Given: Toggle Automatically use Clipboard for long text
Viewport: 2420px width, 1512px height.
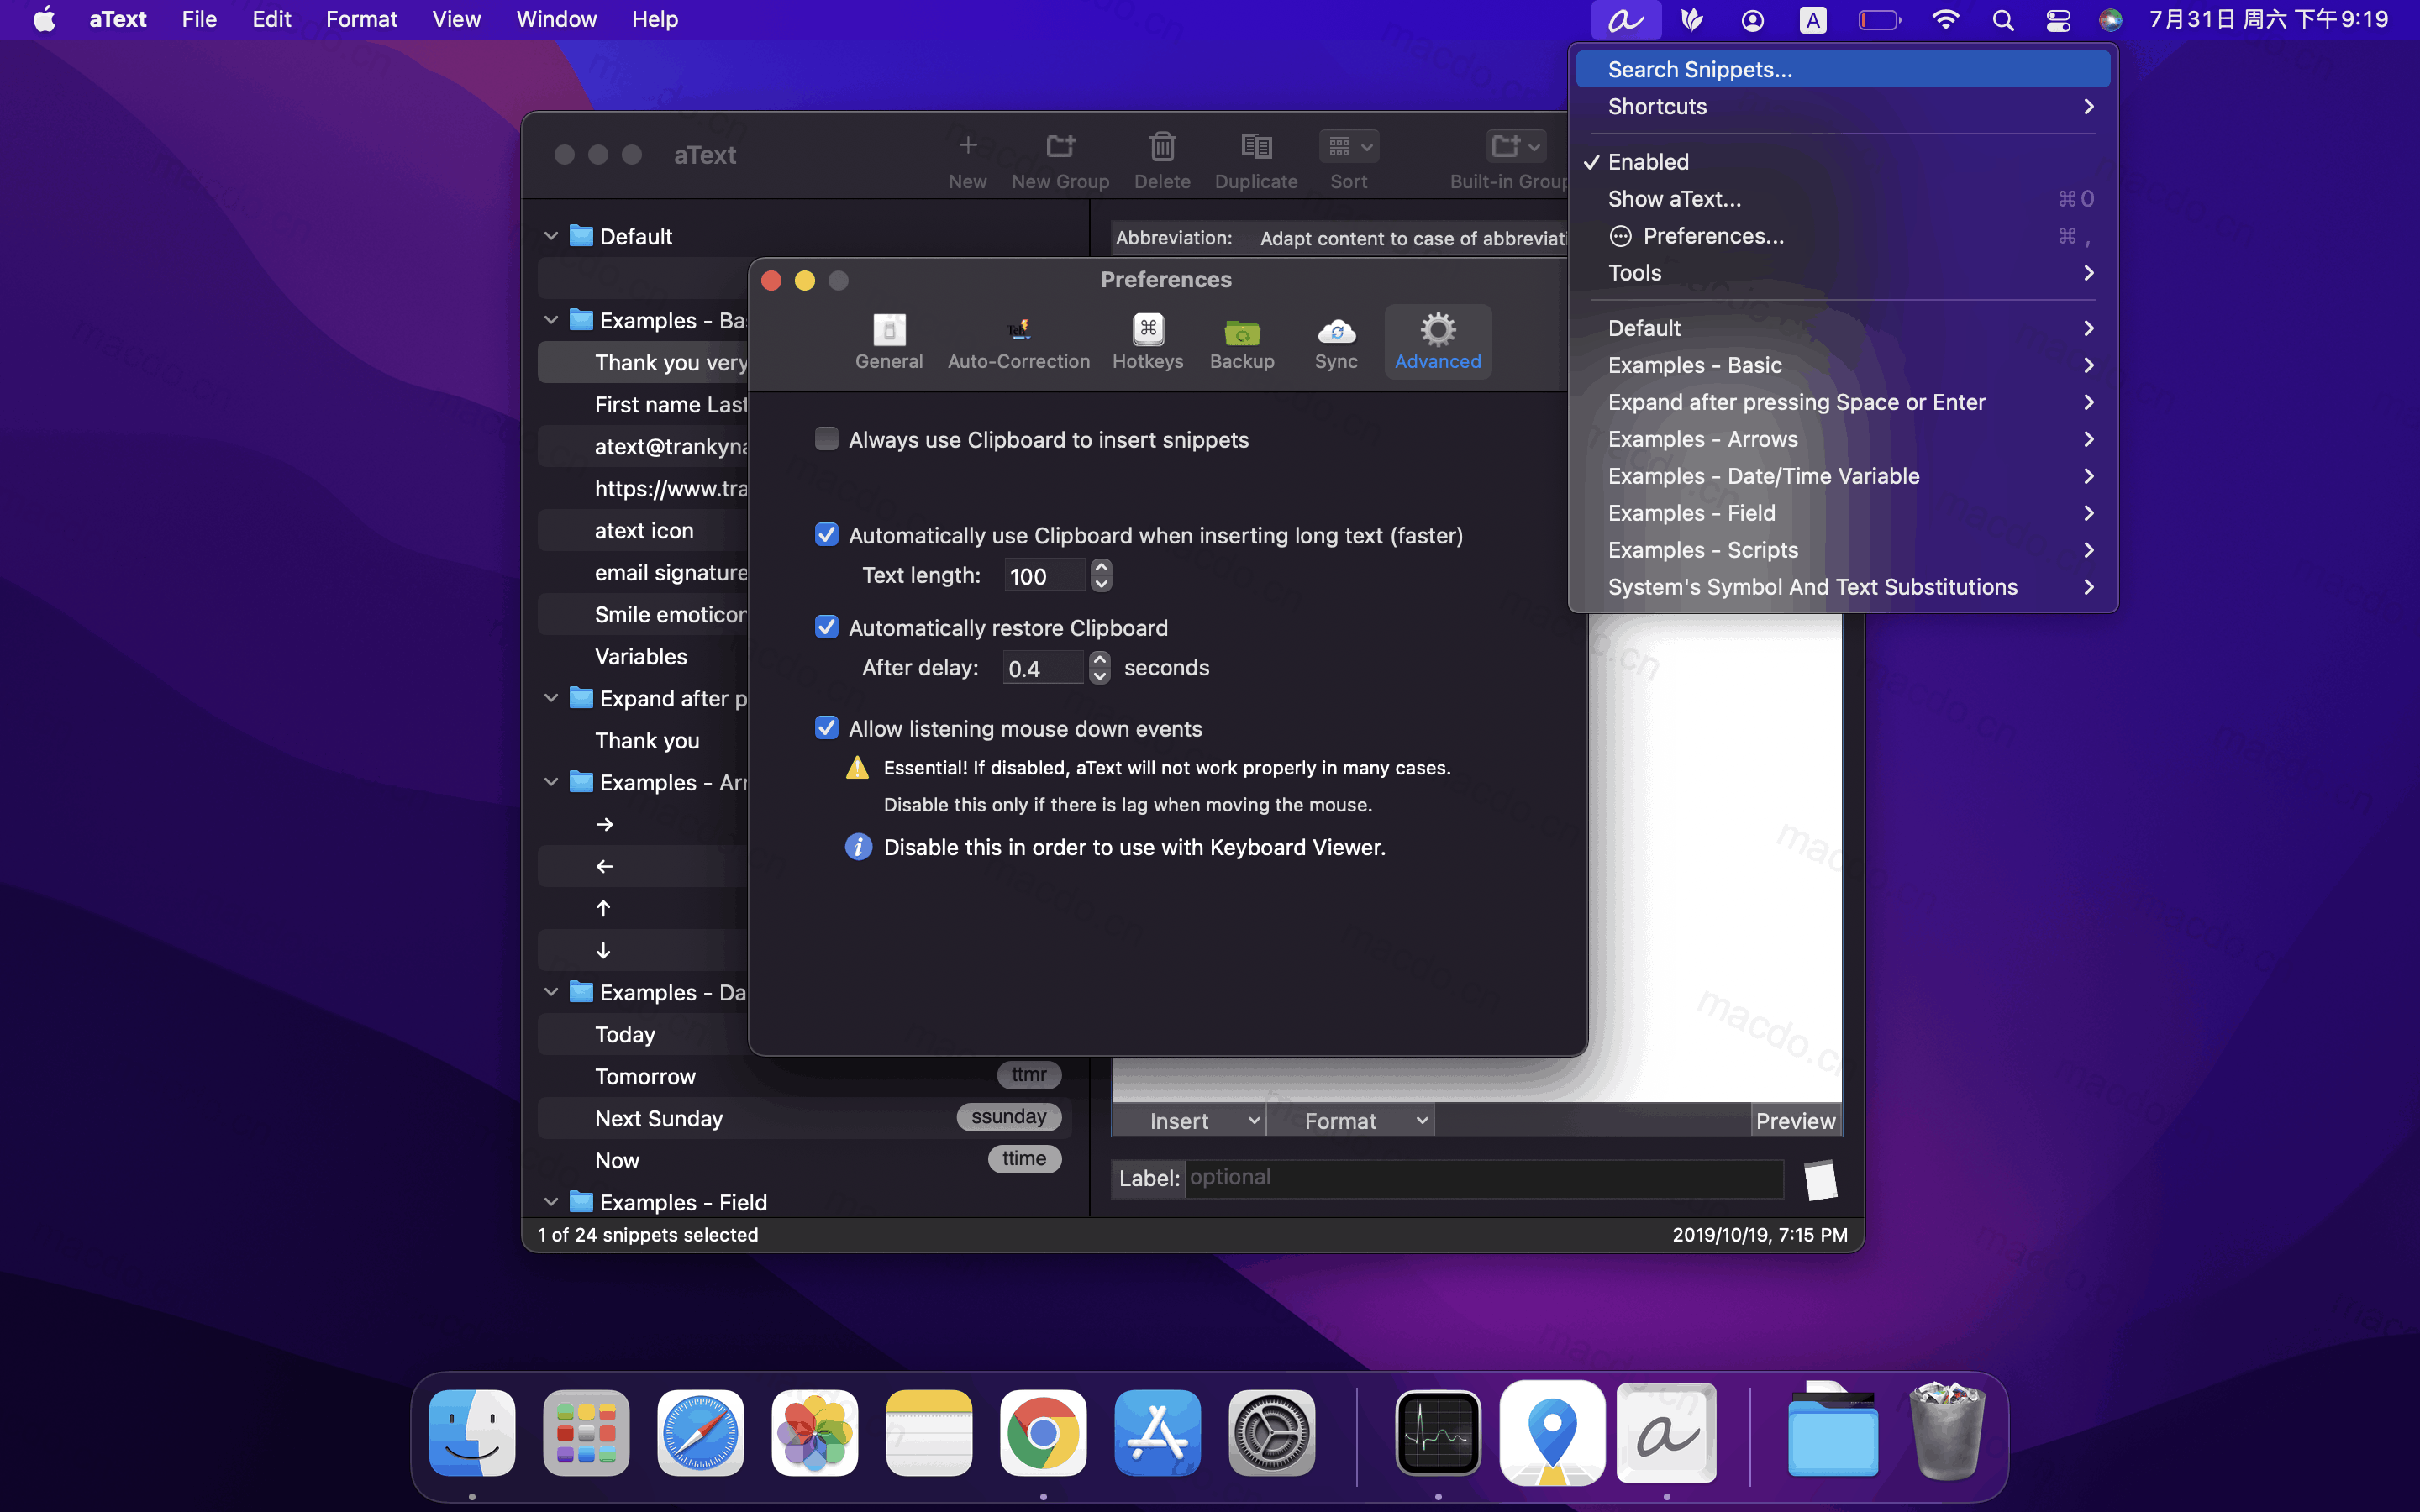Looking at the screenshot, I should point(826,535).
